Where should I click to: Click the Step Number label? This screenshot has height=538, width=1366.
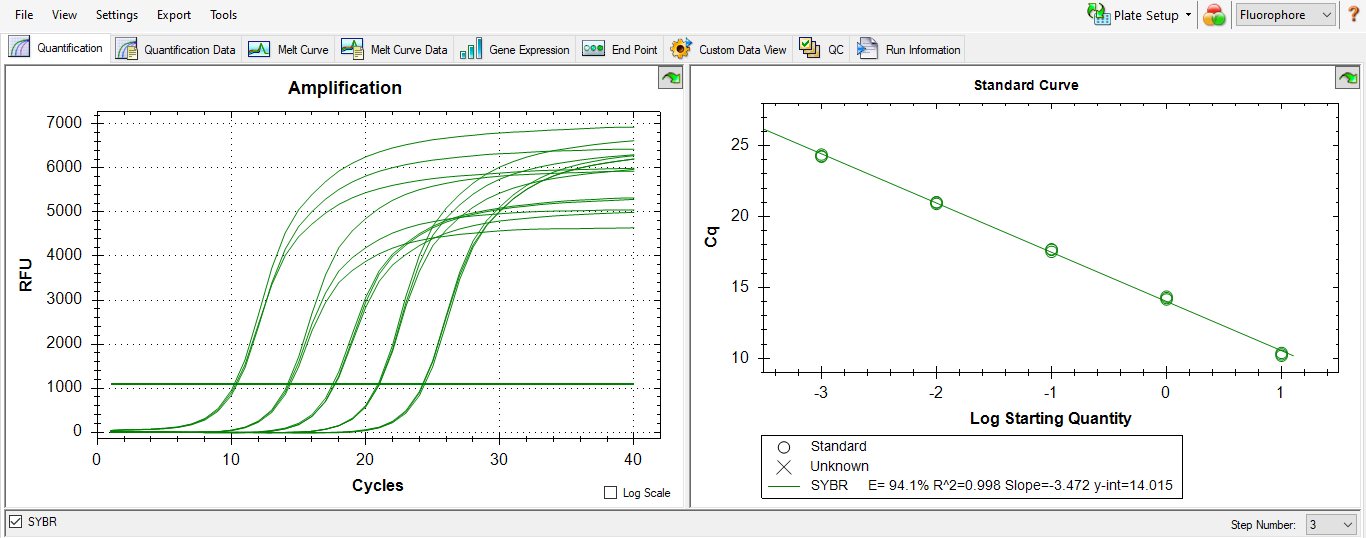[1263, 525]
